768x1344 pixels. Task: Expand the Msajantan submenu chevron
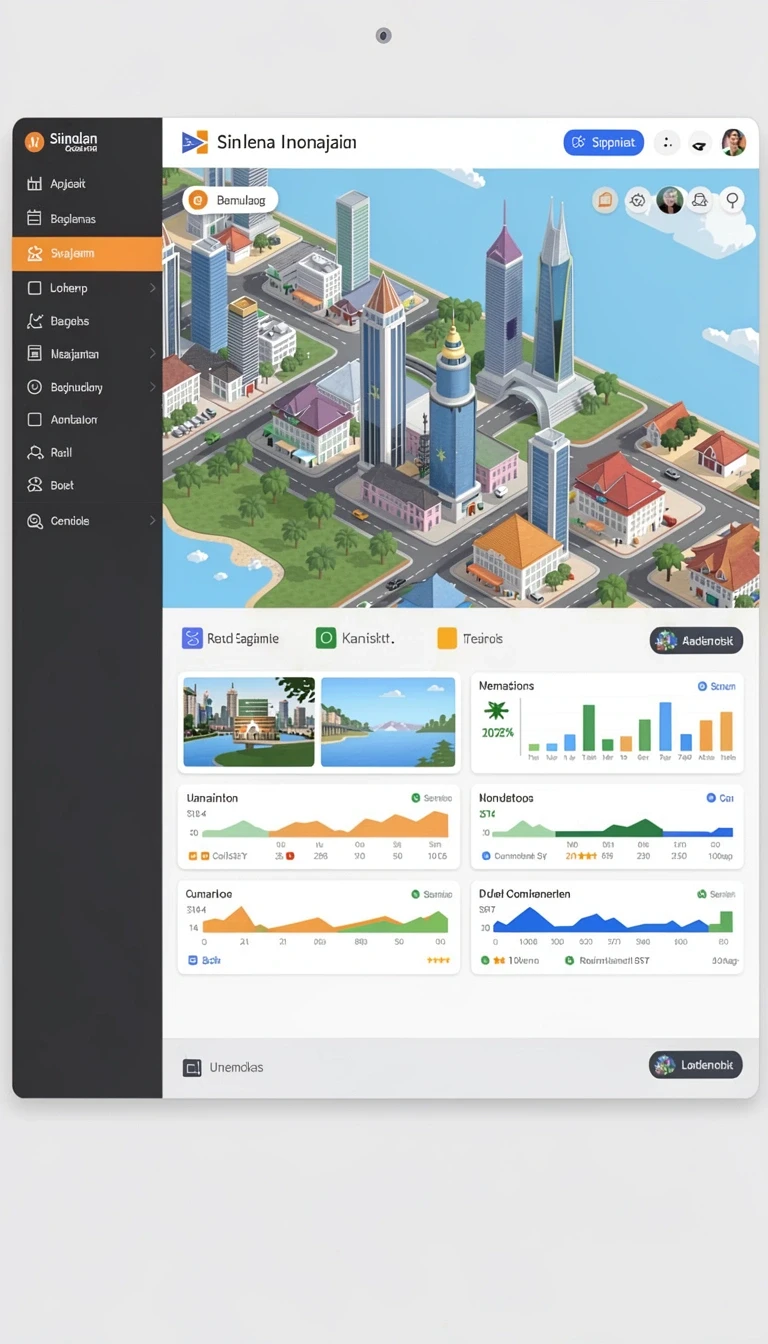(x=152, y=354)
